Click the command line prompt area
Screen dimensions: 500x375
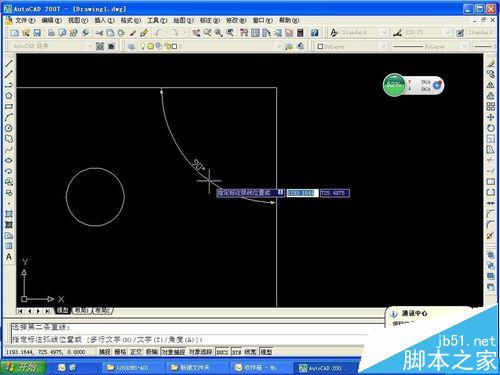pyautogui.click(x=188, y=340)
